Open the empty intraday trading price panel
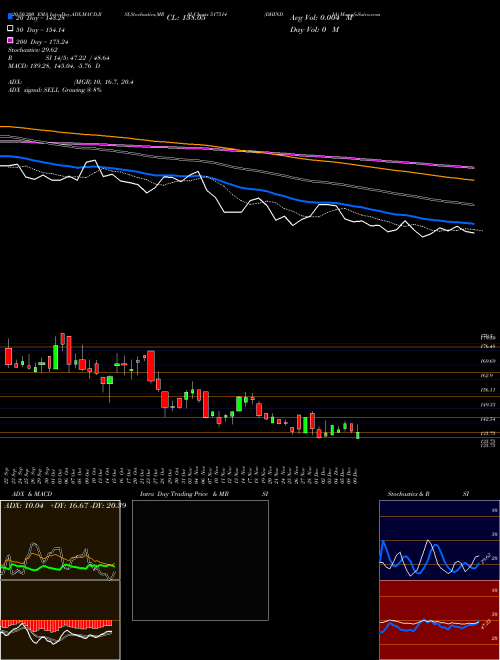The image size is (500, 660). click(200, 560)
